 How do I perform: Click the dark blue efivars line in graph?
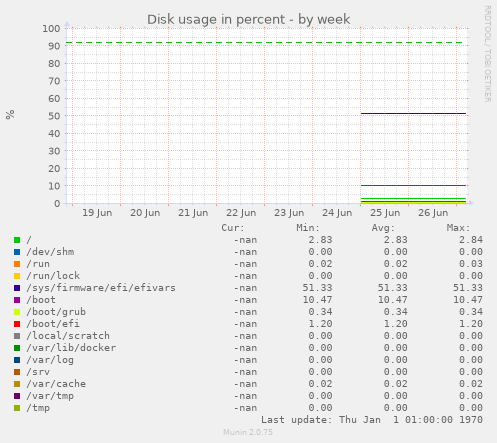[x=413, y=114]
